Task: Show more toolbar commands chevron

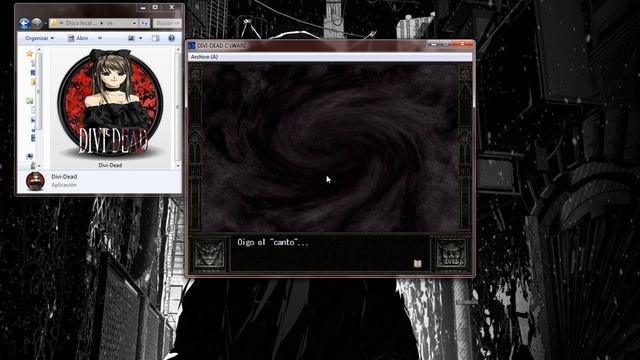Action: click(x=100, y=38)
